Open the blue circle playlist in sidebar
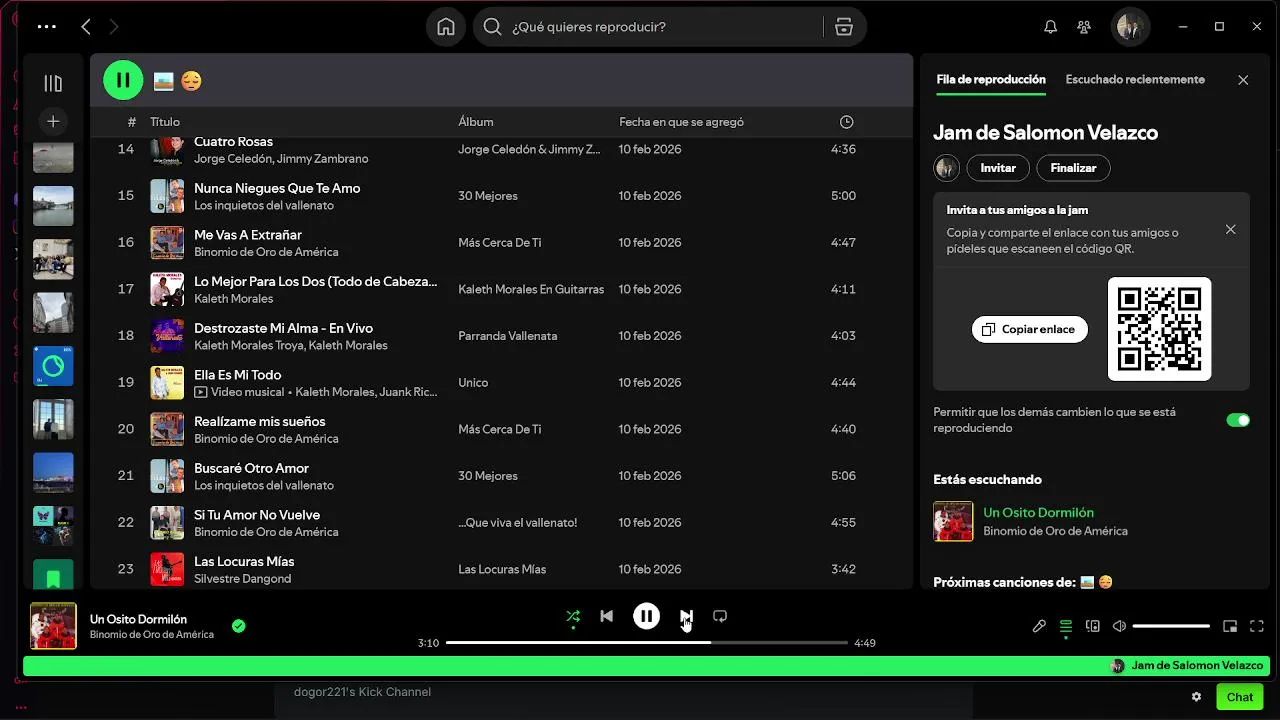 (53, 366)
